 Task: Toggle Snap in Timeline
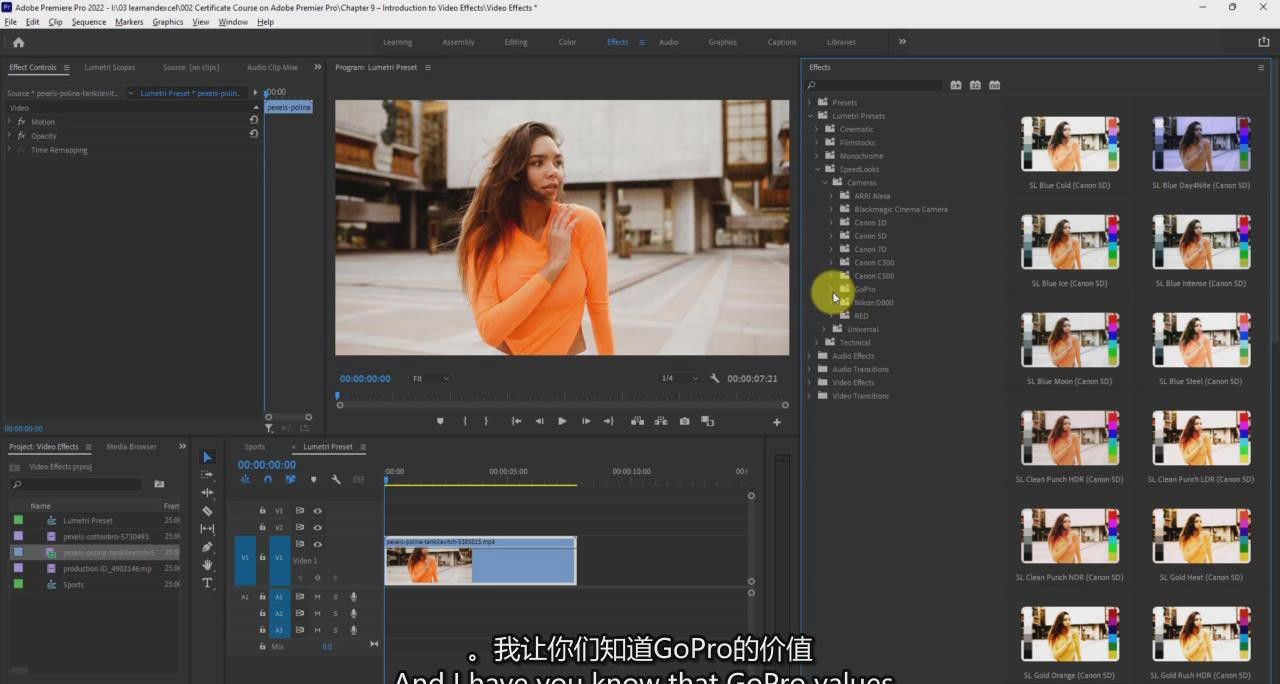point(268,480)
